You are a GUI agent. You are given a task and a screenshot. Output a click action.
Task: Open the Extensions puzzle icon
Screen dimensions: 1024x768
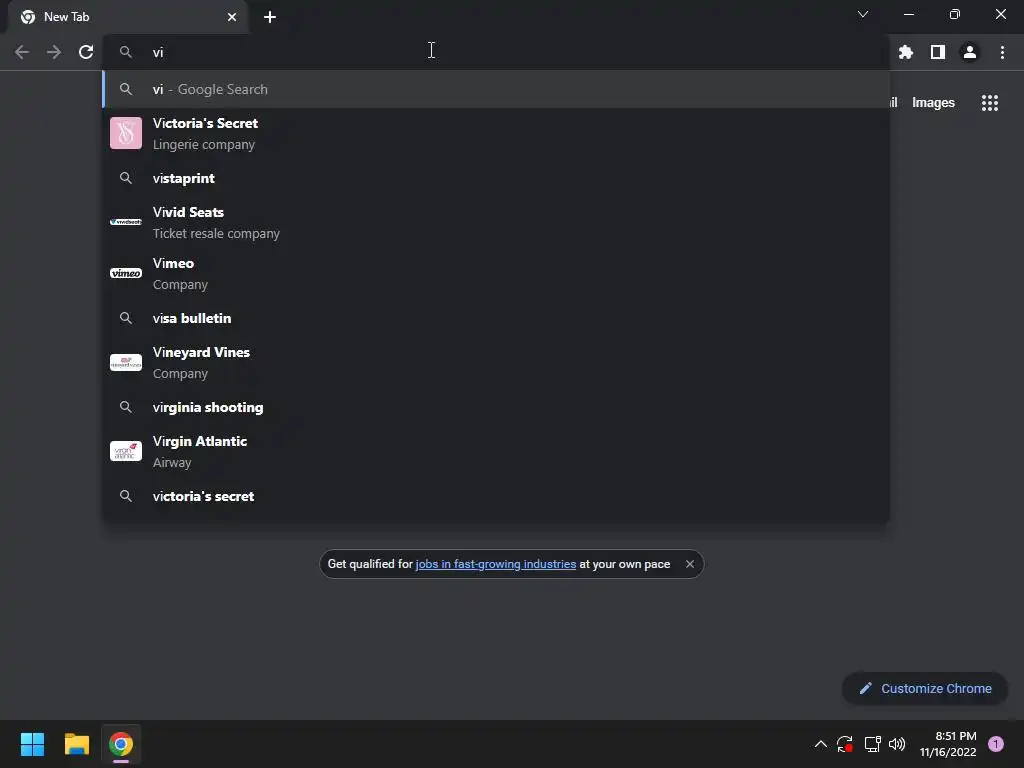click(x=906, y=52)
